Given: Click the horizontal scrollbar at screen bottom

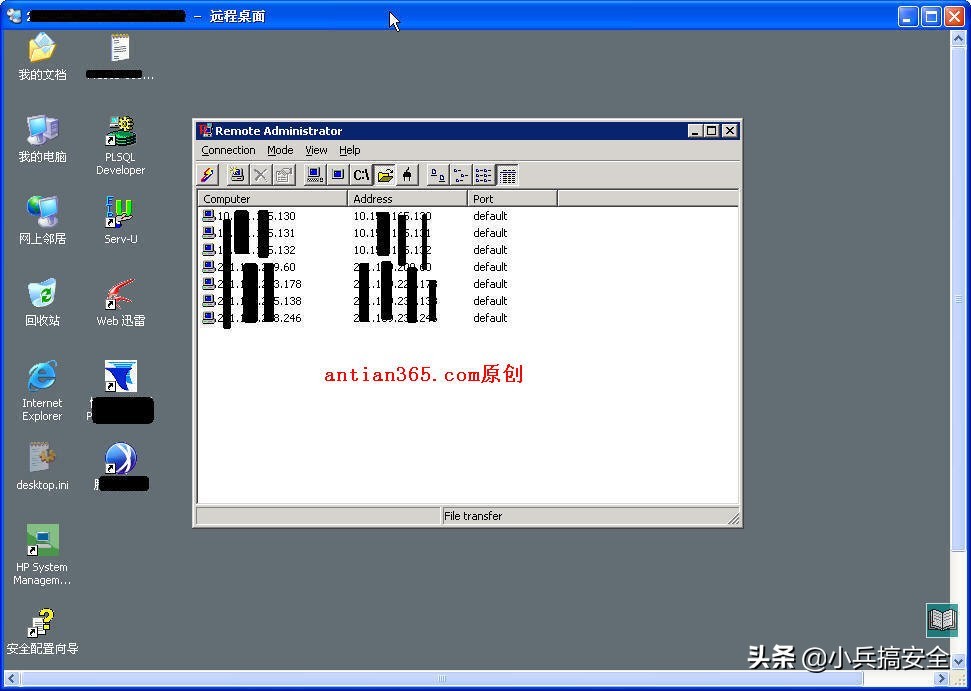Looking at the screenshot, I should pos(440,679).
